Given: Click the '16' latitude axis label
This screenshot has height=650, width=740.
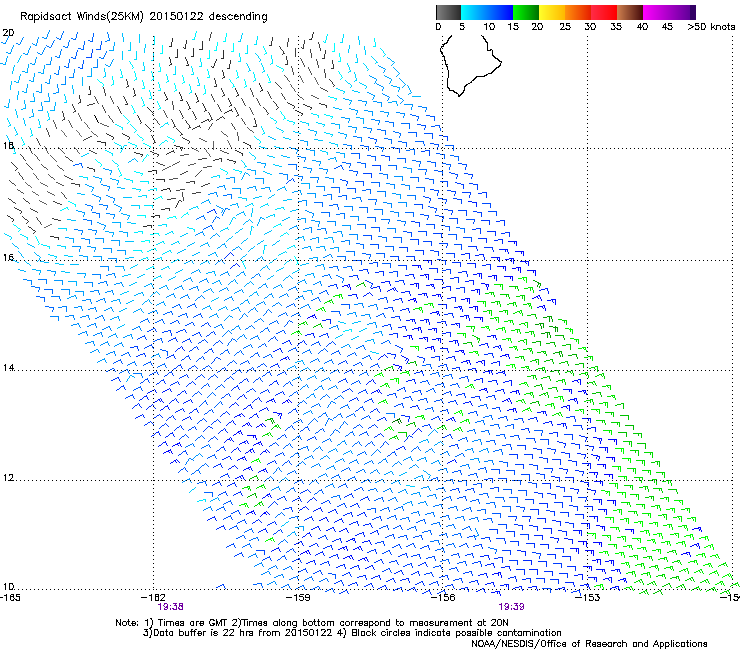Looking at the screenshot, I should pyautogui.click(x=8, y=257).
